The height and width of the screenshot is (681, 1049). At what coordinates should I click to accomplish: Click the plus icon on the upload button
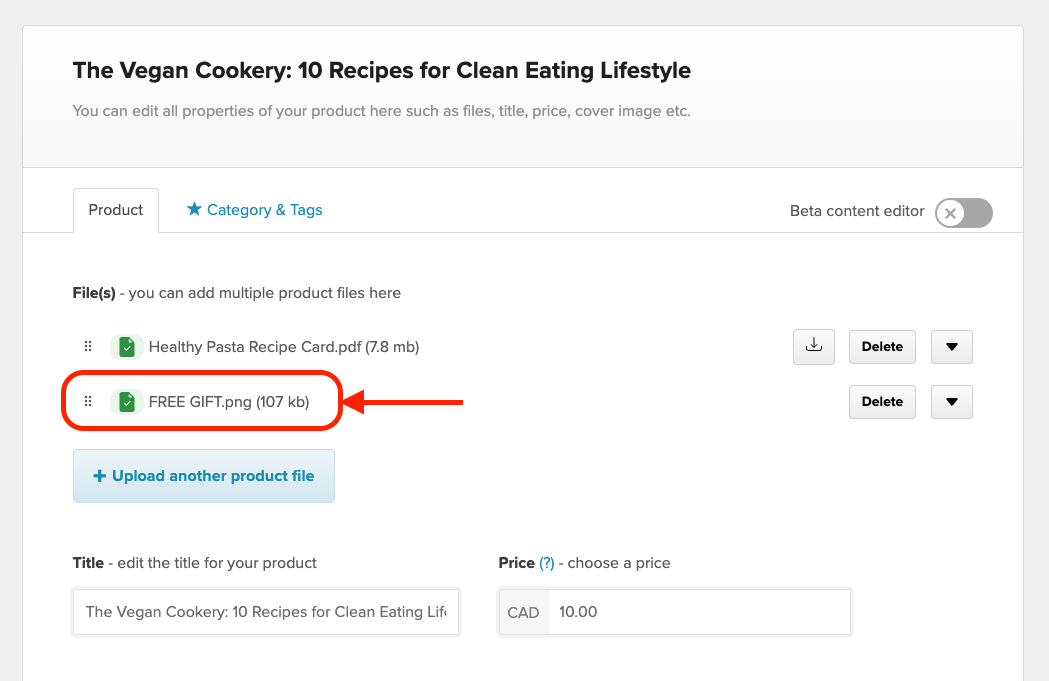(x=100, y=476)
